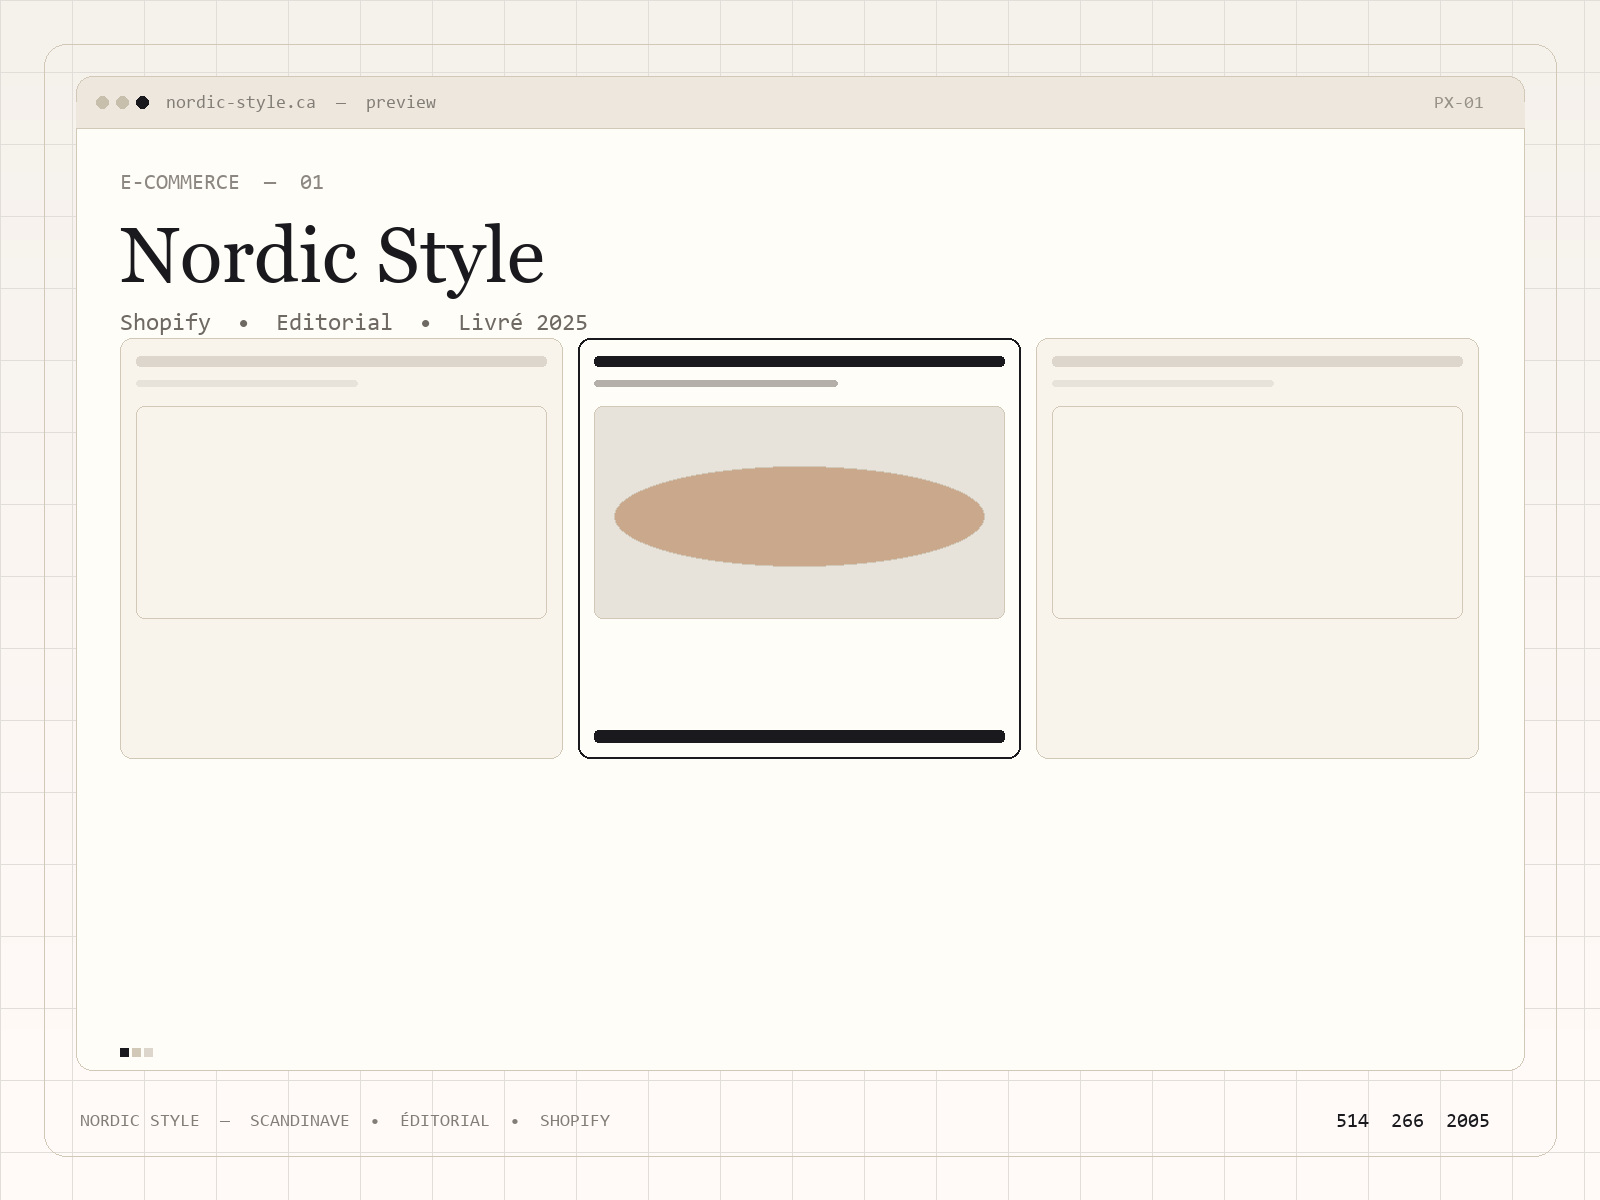Click 'Shopify' under the heading
Viewport: 1600px width, 1200px height.
(x=165, y=322)
